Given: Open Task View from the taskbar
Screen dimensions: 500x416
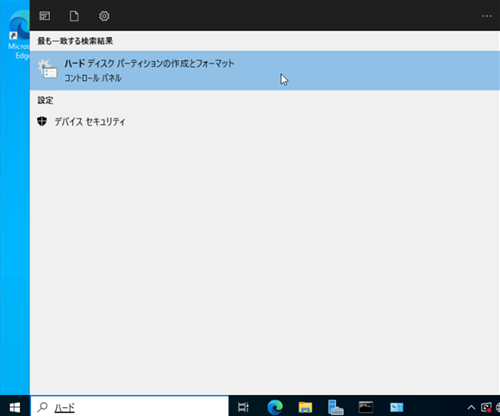Looking at the screenshot, I should [243, 407].
